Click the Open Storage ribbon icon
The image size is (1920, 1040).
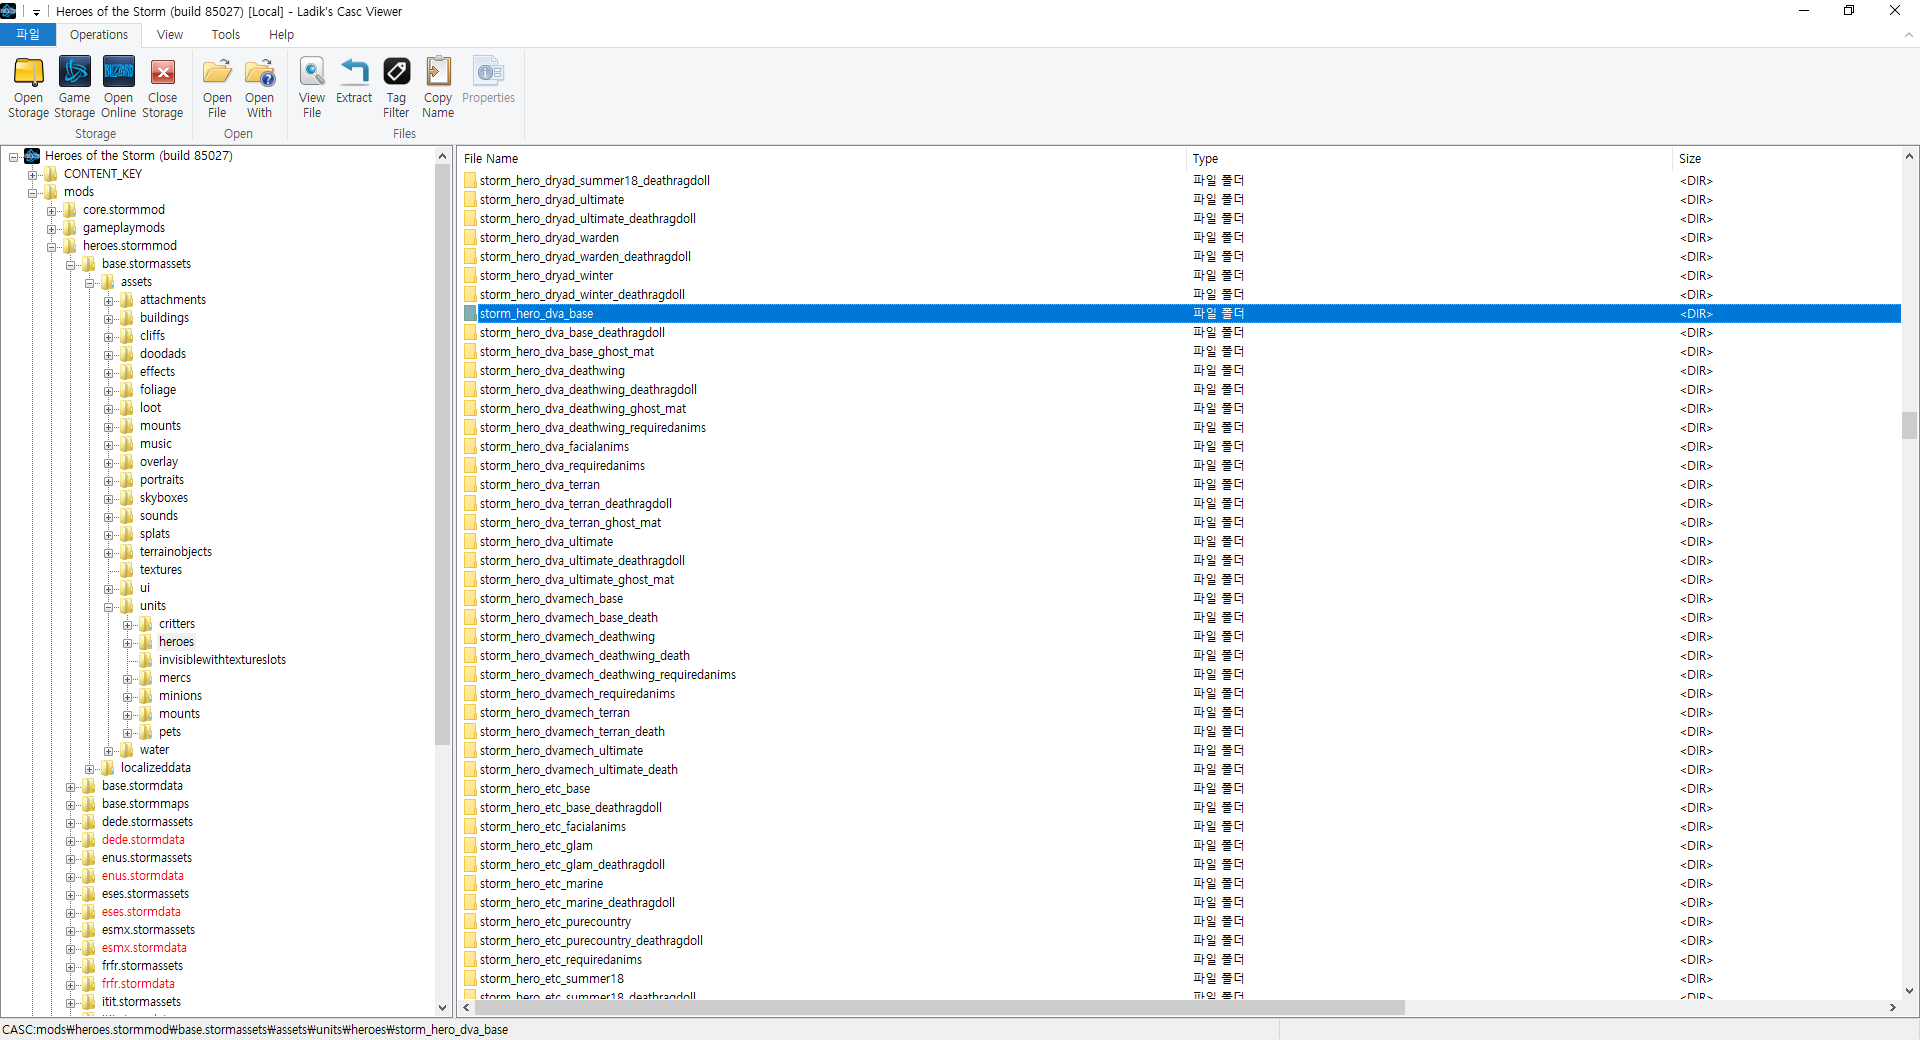pyautogui.click(x=28, y=88)
